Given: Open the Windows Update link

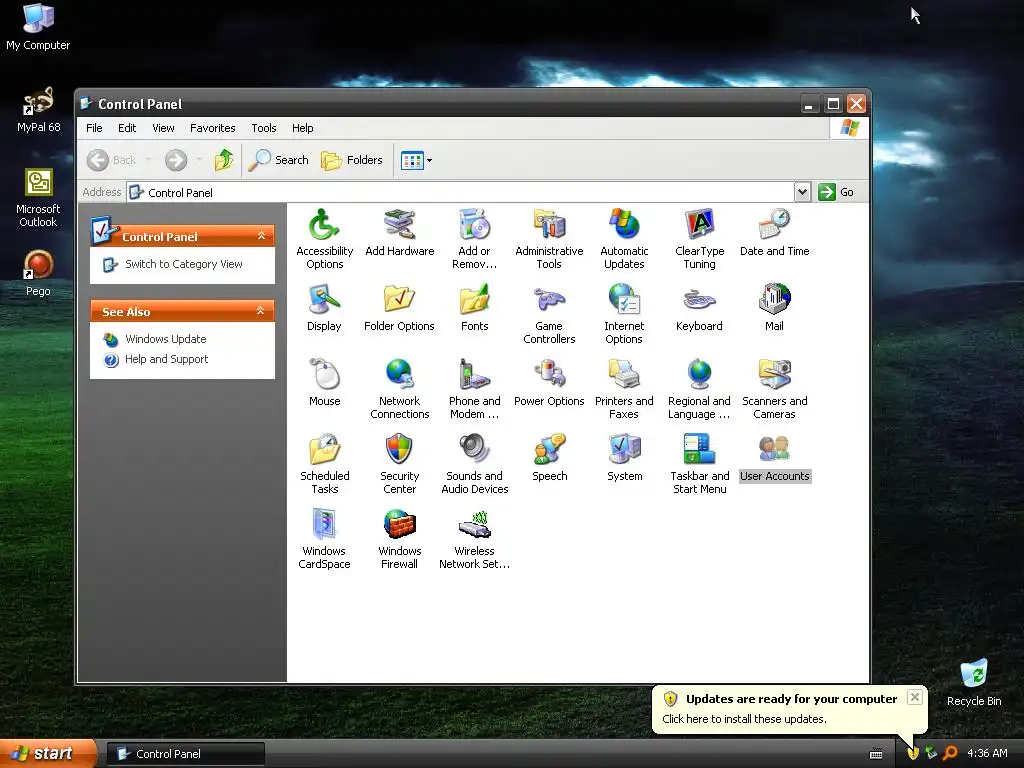Looking at the screenshot, I should click(x=165, y=339).
